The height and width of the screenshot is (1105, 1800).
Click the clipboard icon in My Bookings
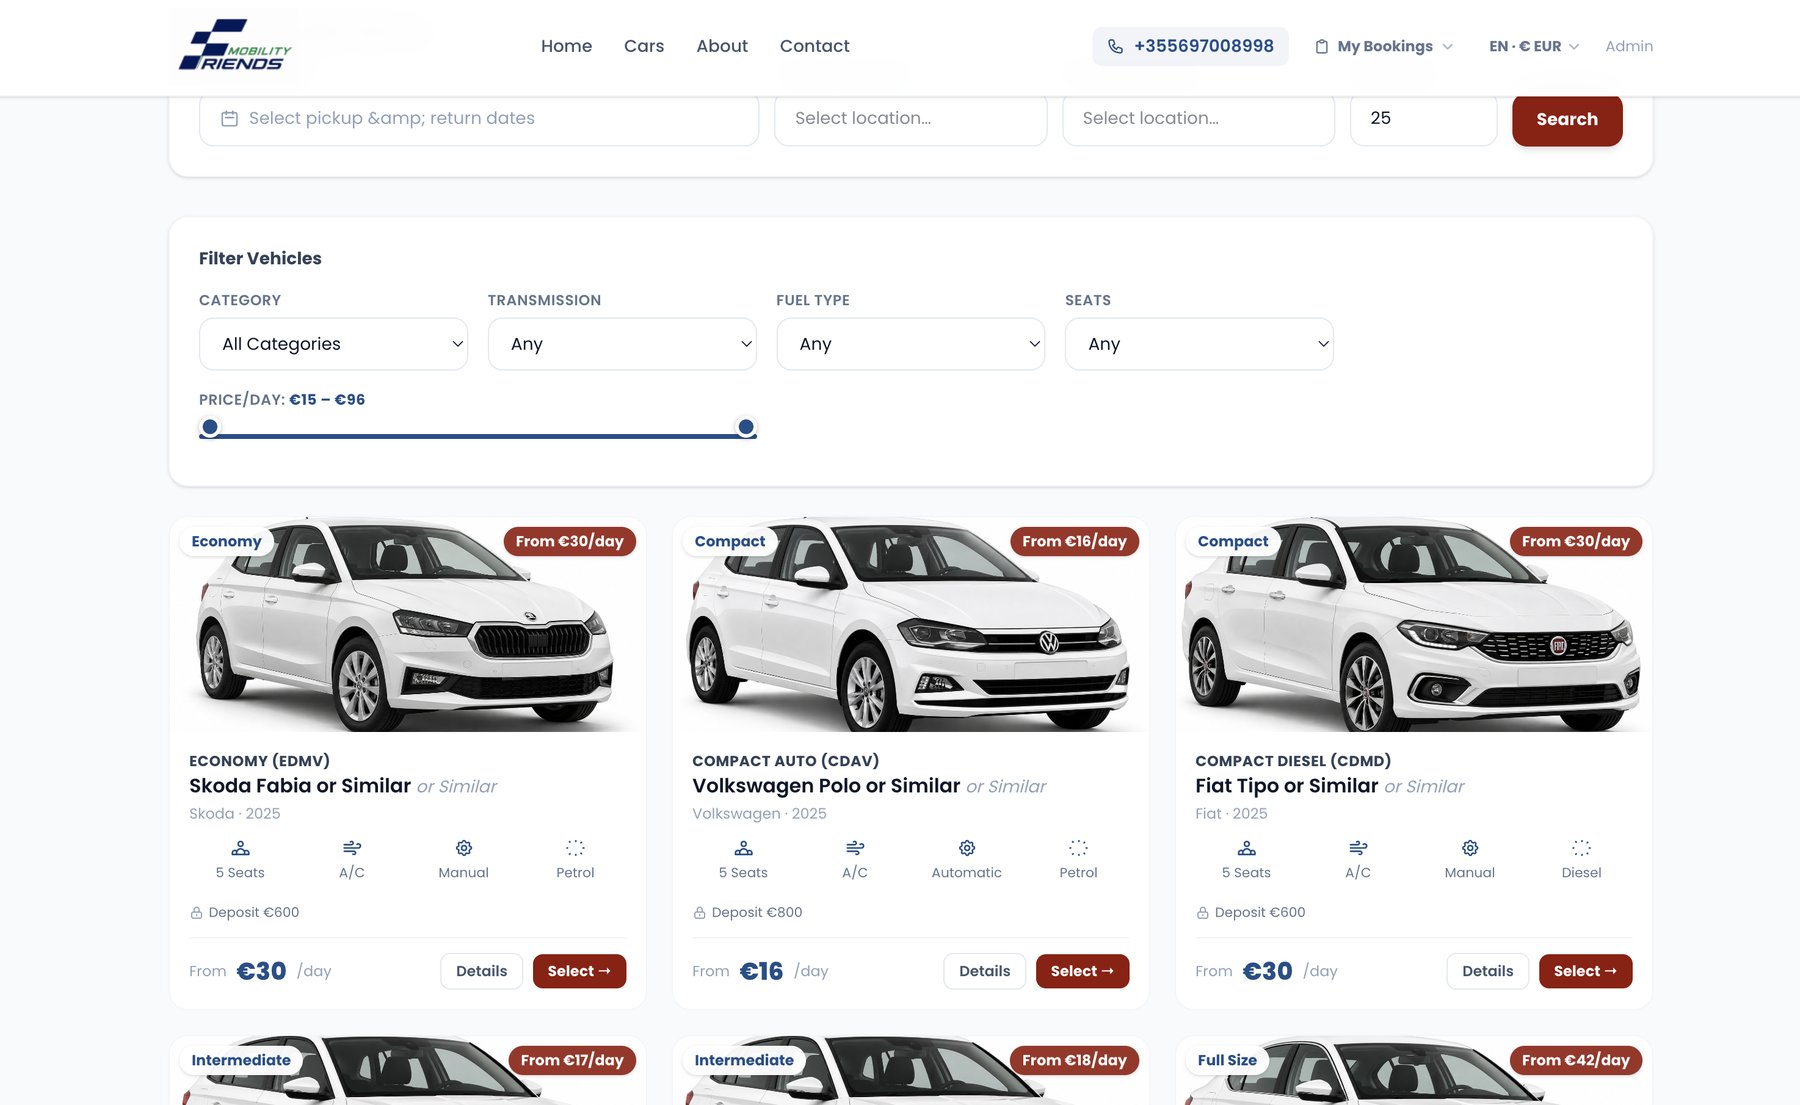tap(1321, 46)
